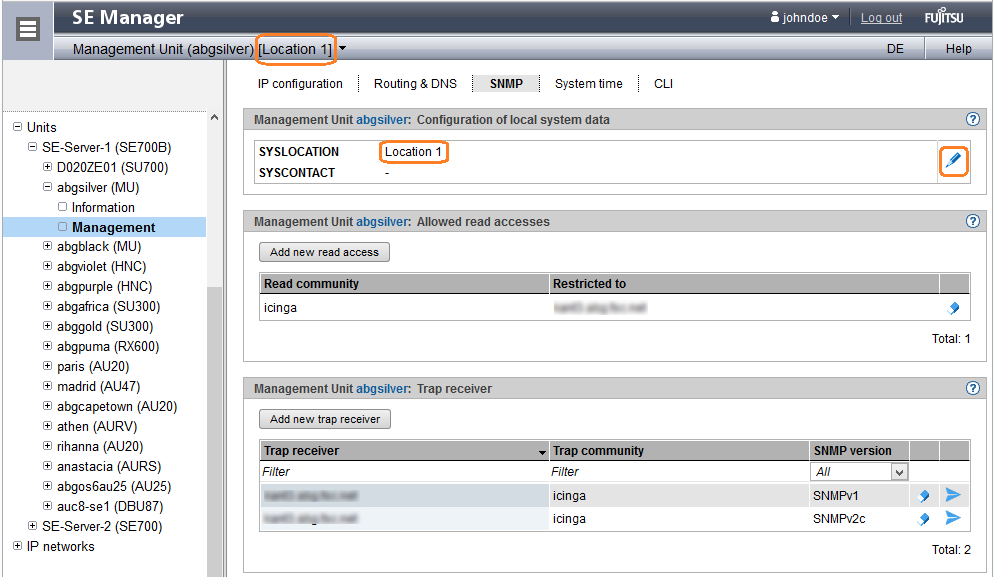Send a test trap to SNMPv2c receiver
This screenshot has height=577, width=994.
pyautogui.click(x=953, y=518)
